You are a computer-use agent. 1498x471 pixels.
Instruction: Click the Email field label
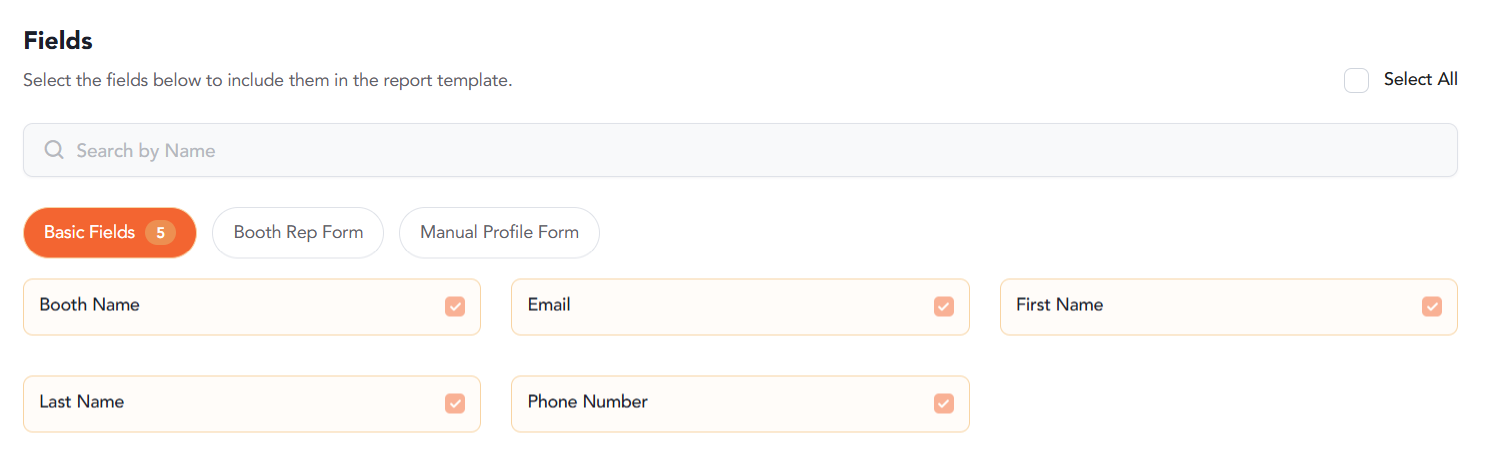pyautogui.click(x=549, y=306)
